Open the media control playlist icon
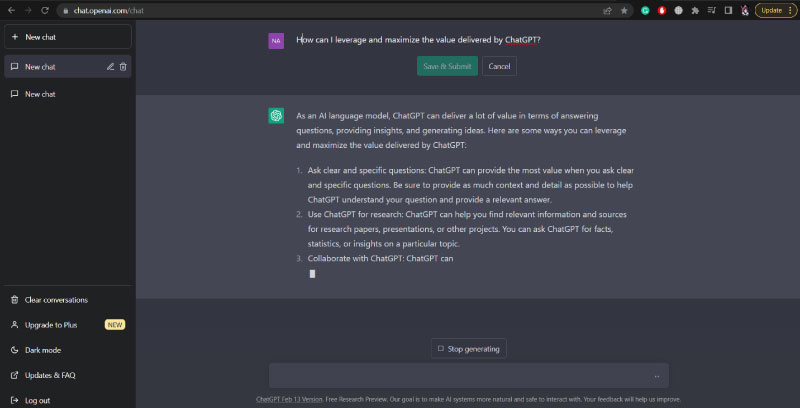 (x=712, y=11)
